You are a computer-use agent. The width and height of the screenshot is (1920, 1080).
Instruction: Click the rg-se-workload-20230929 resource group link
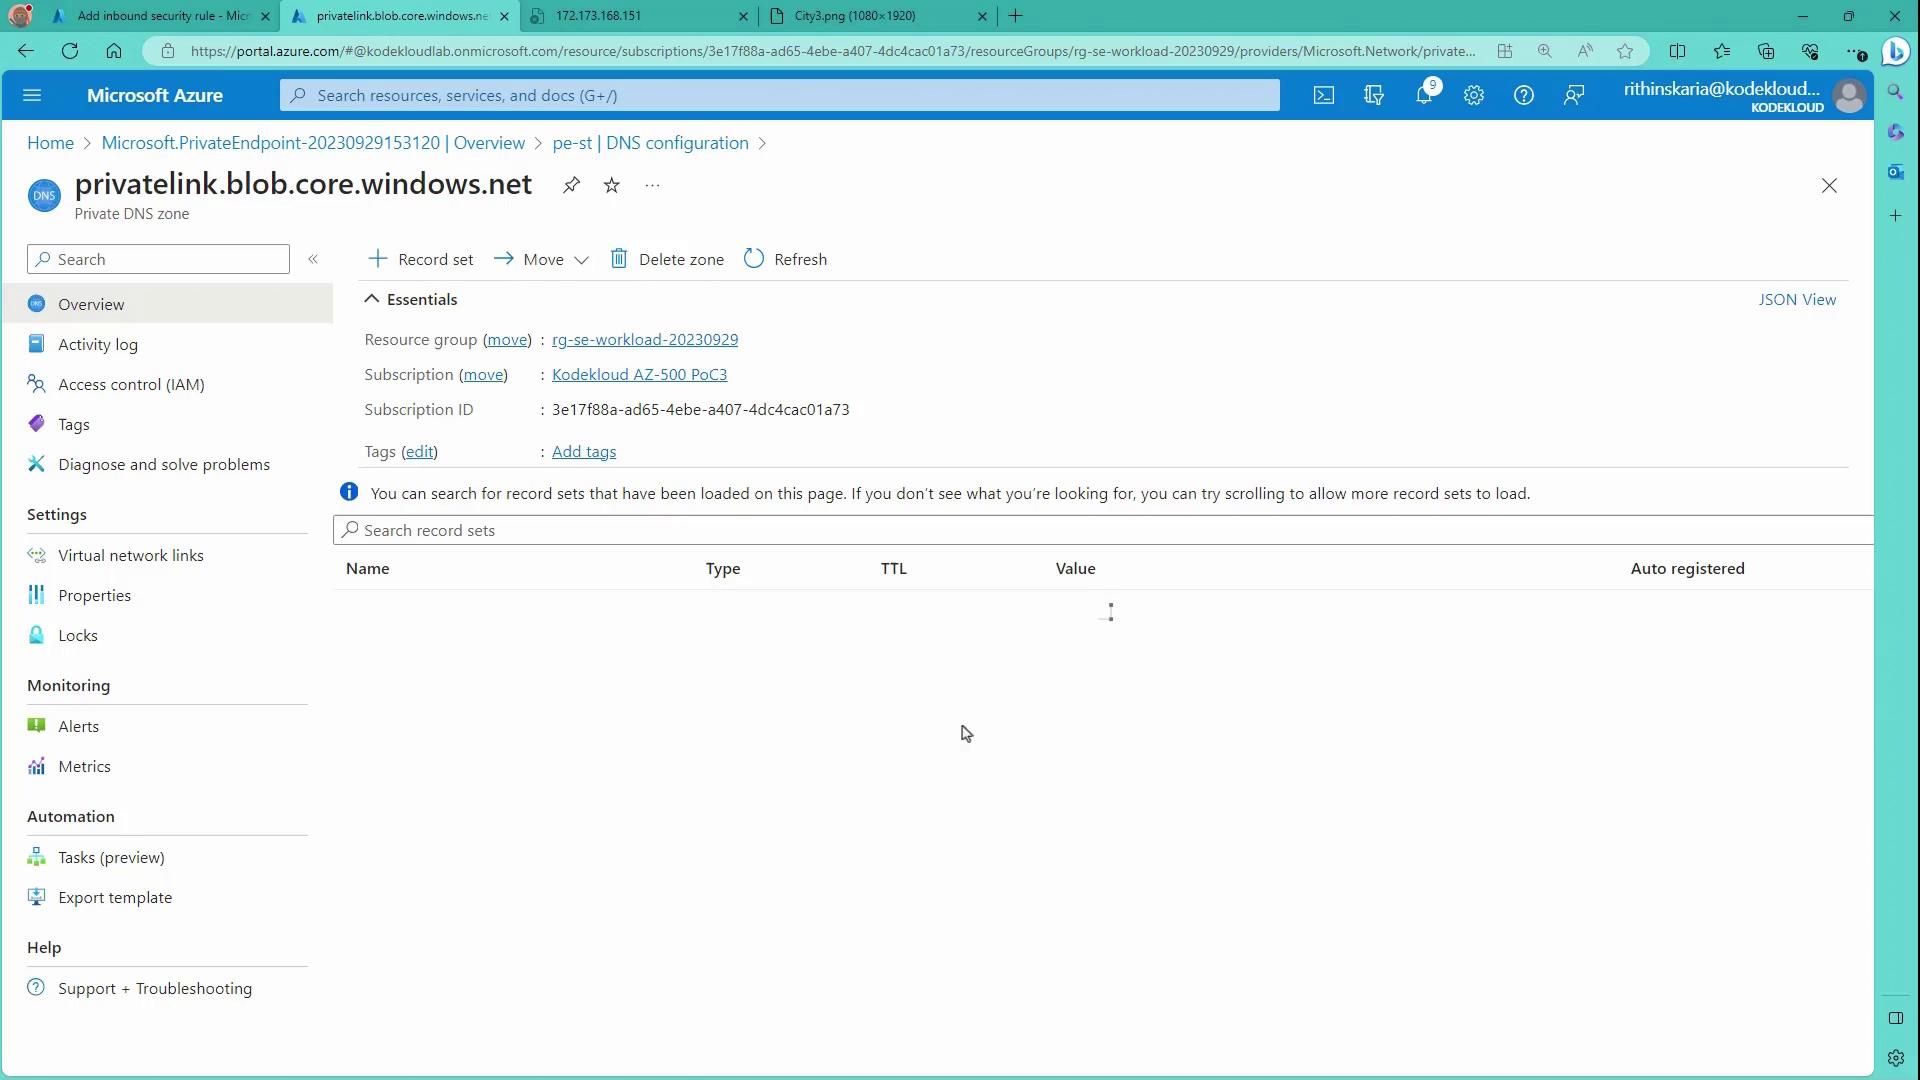[x=645, y=339]
